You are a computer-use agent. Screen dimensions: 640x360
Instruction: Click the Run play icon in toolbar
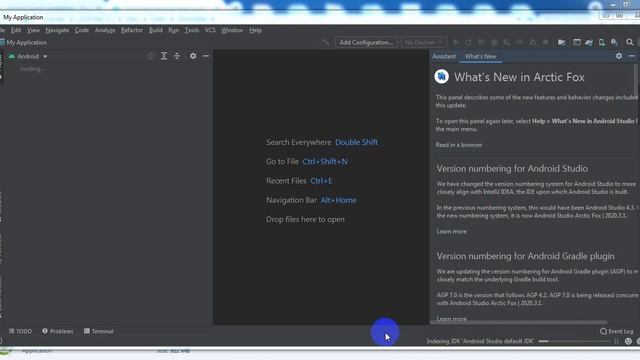(x=456, y=42)
